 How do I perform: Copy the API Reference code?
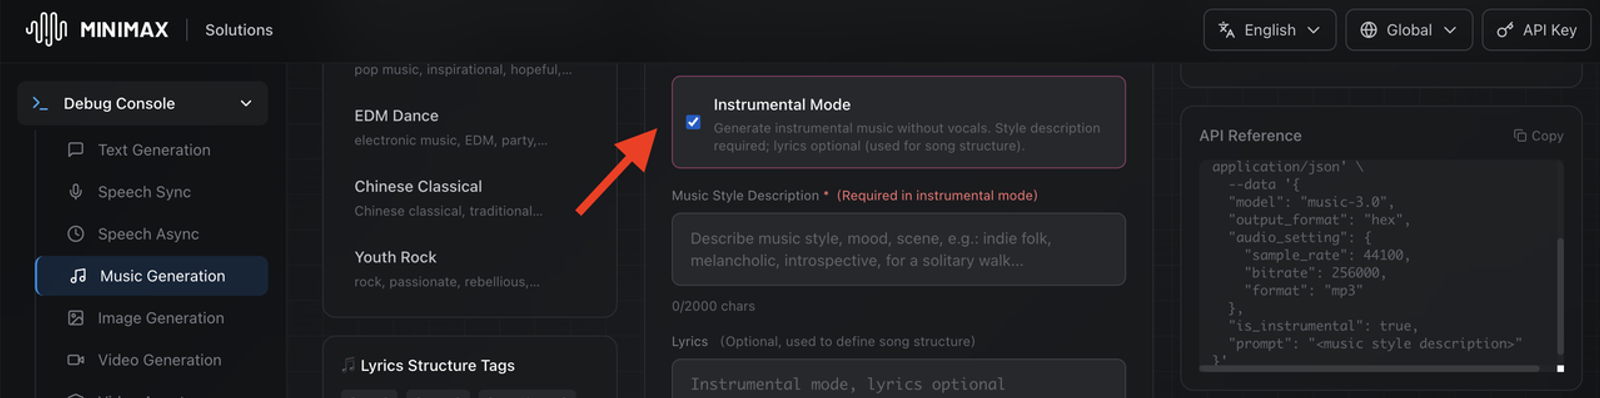[x=1538, y=136]
